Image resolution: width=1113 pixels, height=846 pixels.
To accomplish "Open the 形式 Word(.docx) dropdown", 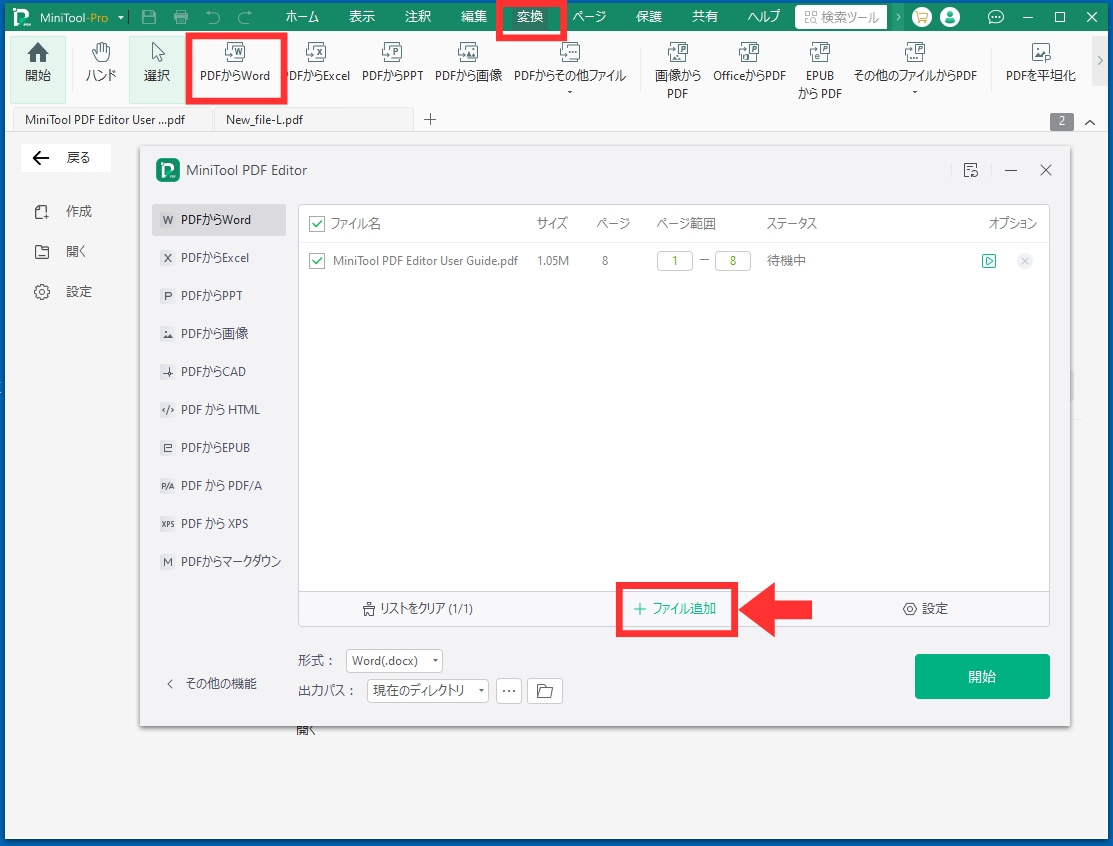I will point(394,661).
